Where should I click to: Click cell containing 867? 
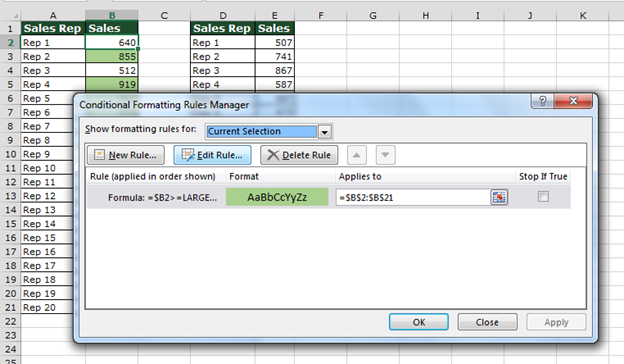coord(275,70)
